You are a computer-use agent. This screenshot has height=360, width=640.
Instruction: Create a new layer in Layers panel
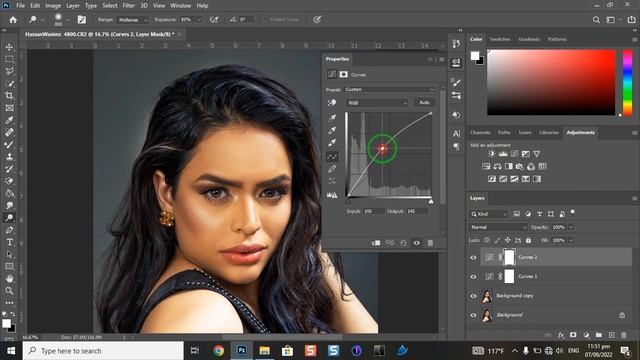point(611,335)
